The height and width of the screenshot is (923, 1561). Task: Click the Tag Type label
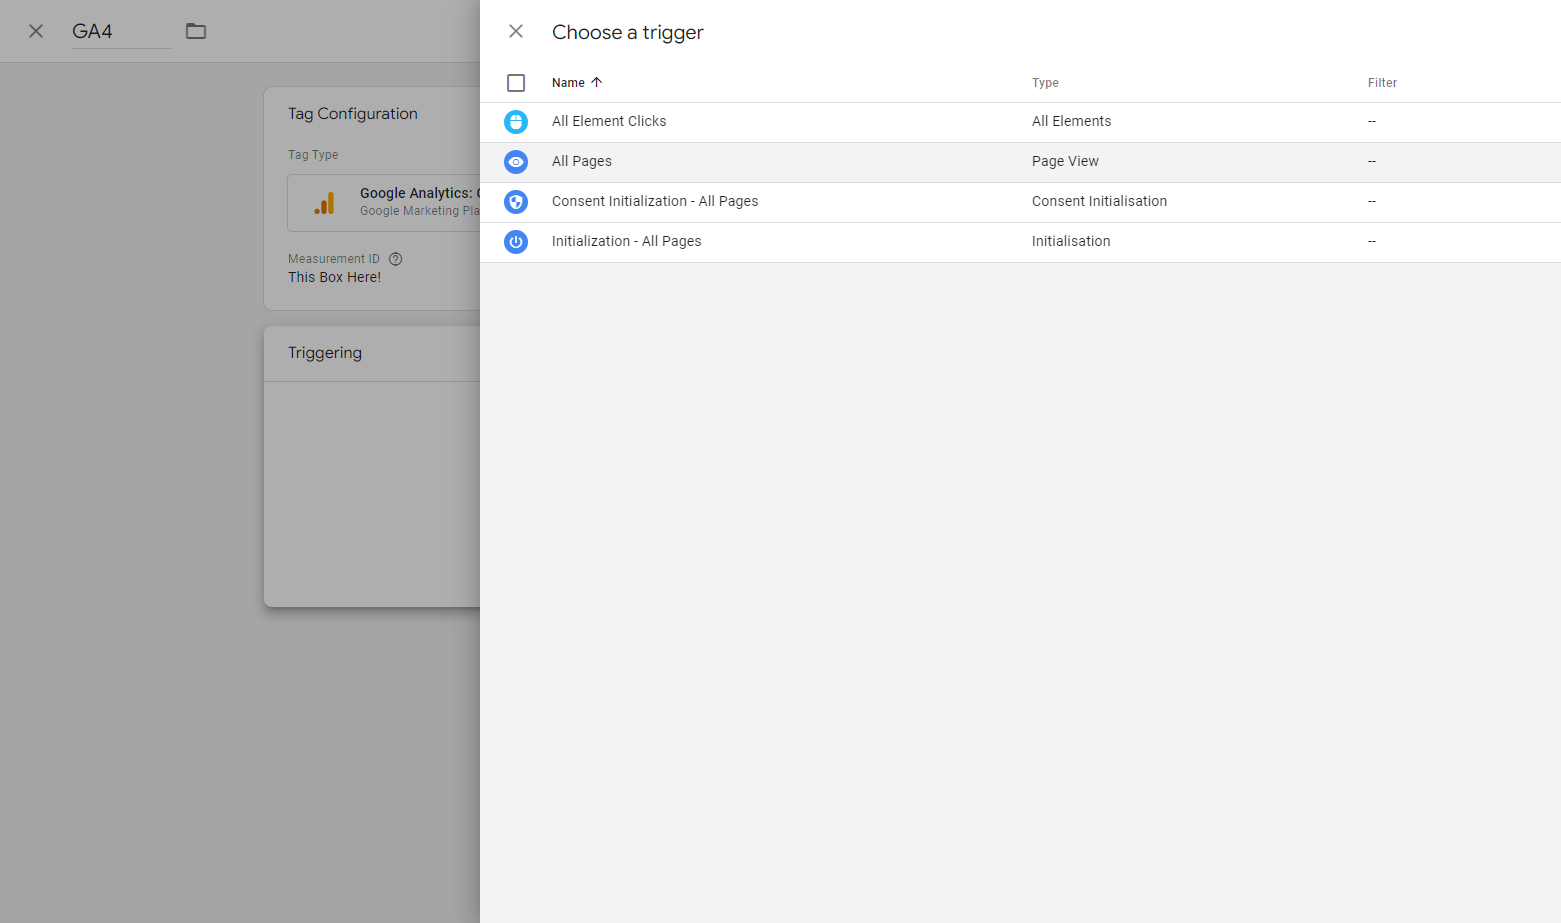coord(313,155)
